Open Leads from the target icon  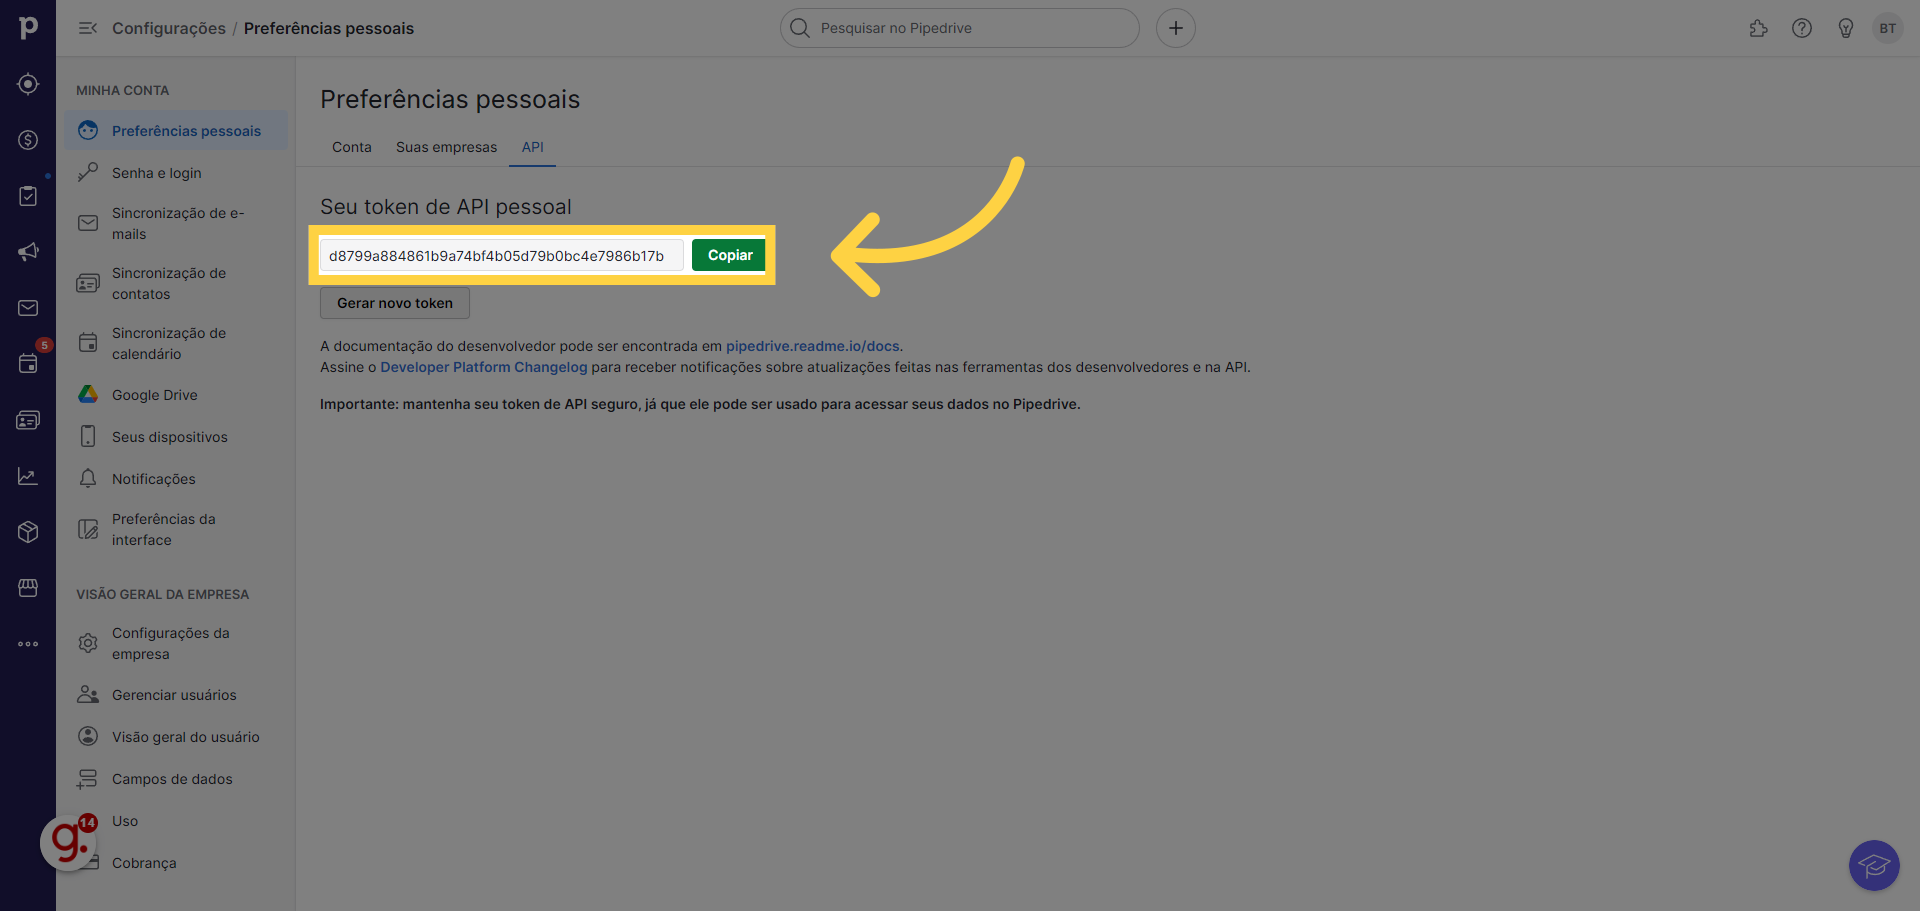pyautogui.click(x=28, y=84)
